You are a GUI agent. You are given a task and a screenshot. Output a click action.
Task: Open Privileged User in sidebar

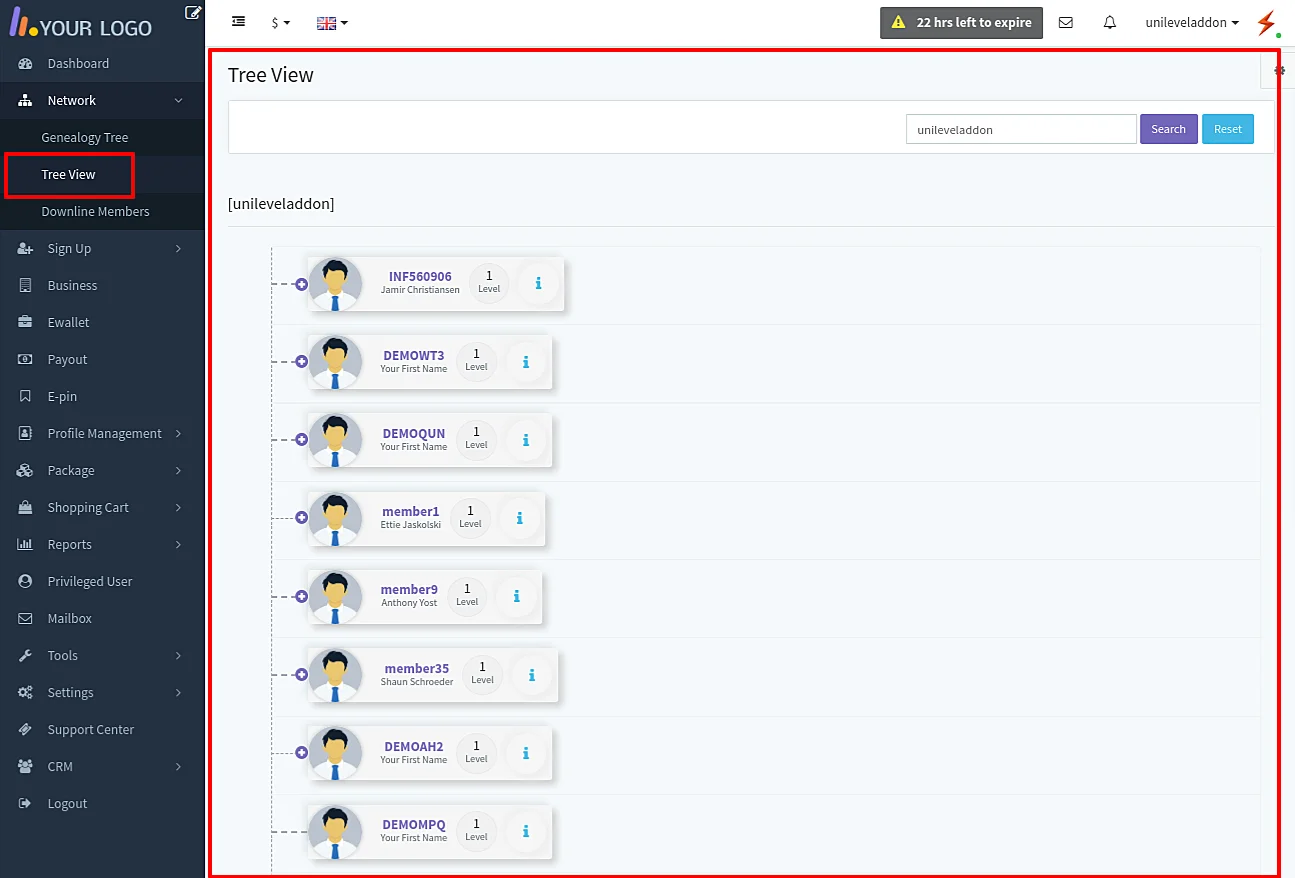[102, 581]
